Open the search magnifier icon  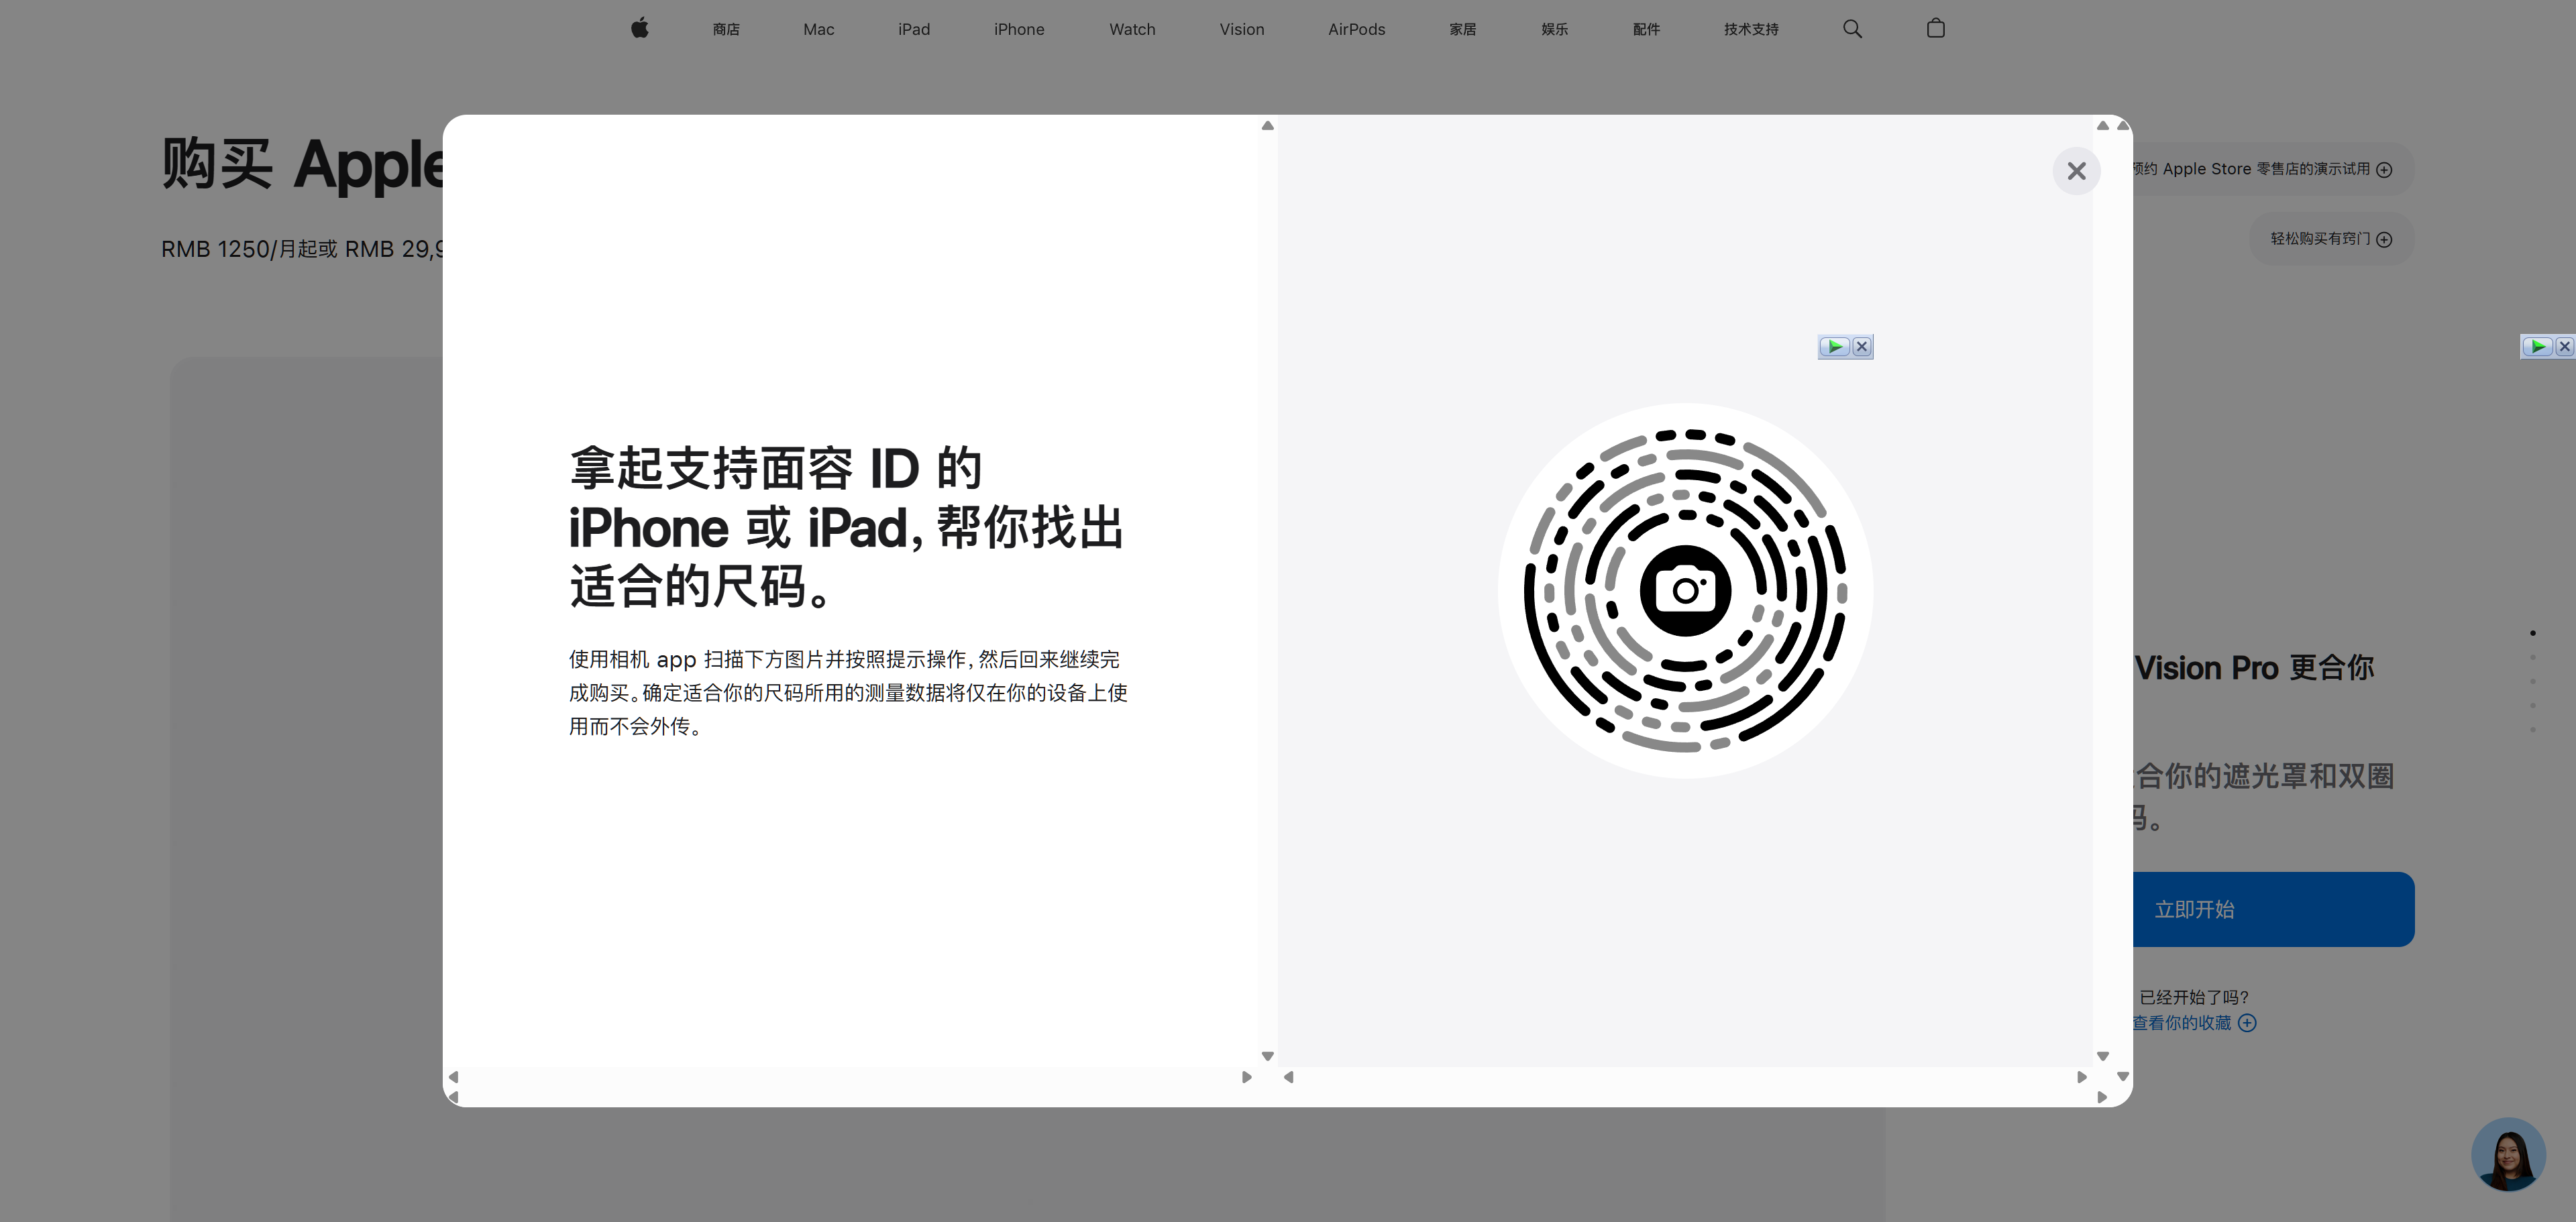1852,29
